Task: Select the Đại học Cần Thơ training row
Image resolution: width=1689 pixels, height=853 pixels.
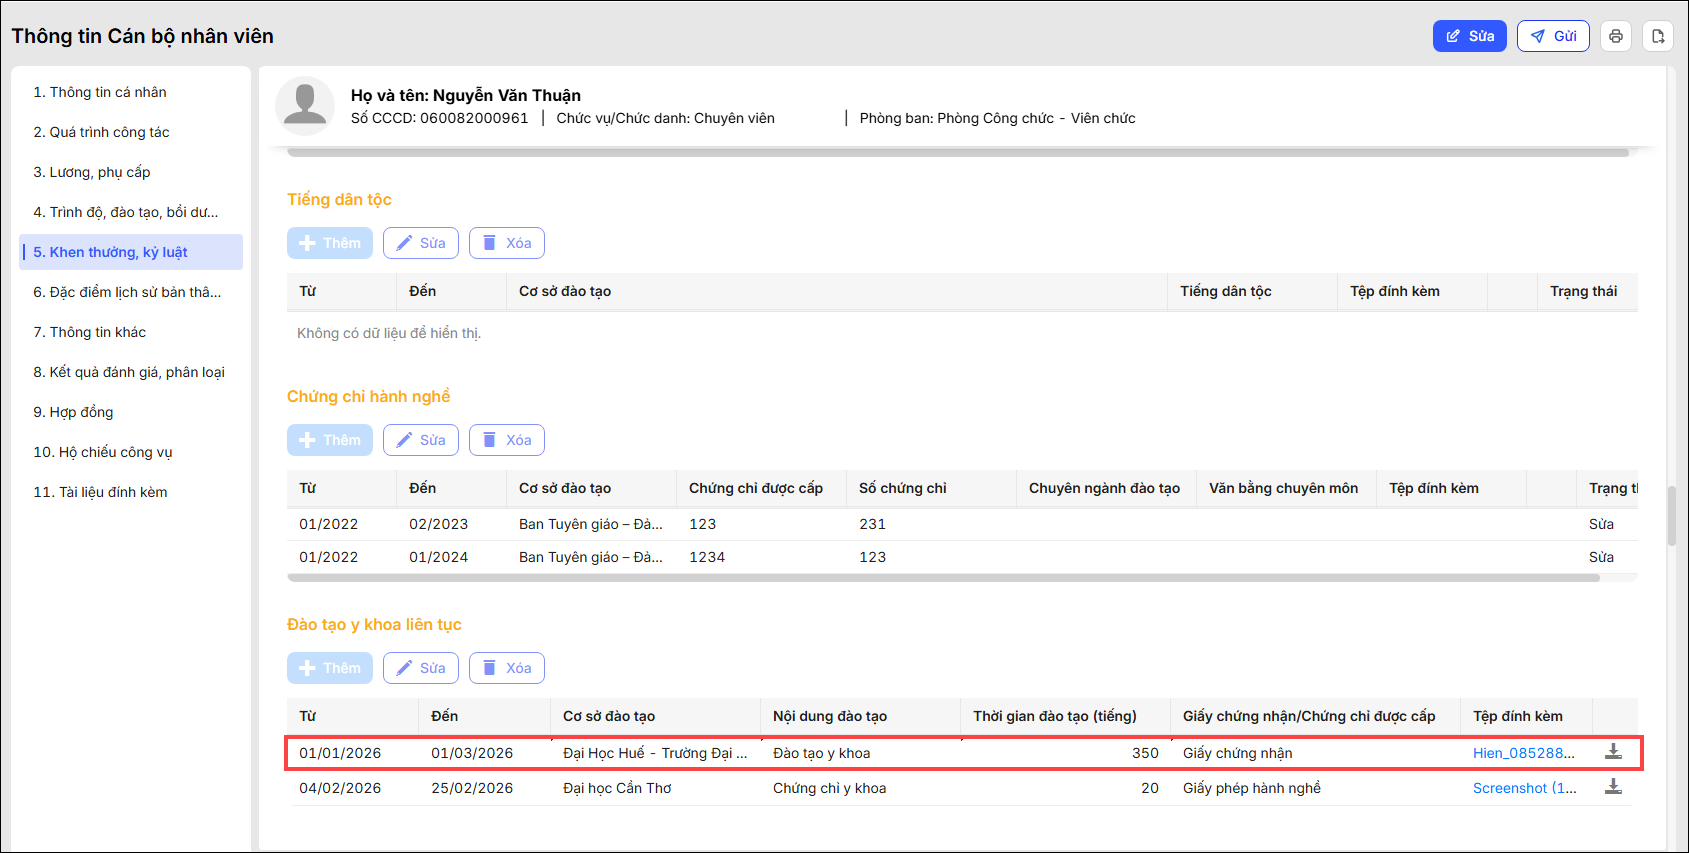Action: 617,788
